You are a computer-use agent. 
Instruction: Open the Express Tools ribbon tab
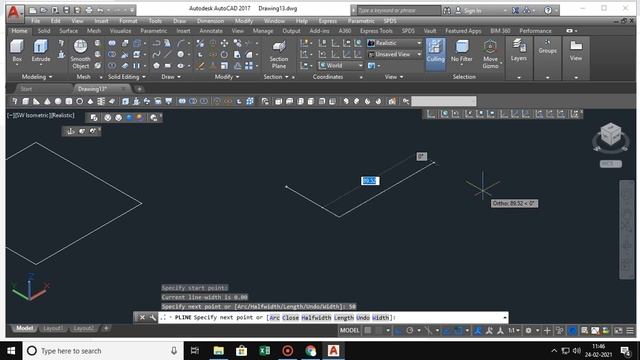376,31
